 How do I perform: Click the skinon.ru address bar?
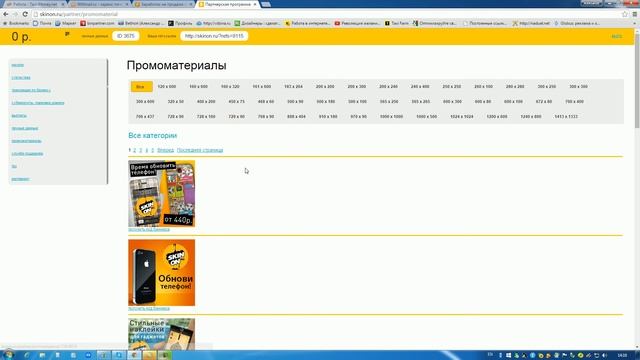pyautogui.click(x=327, y=14)
